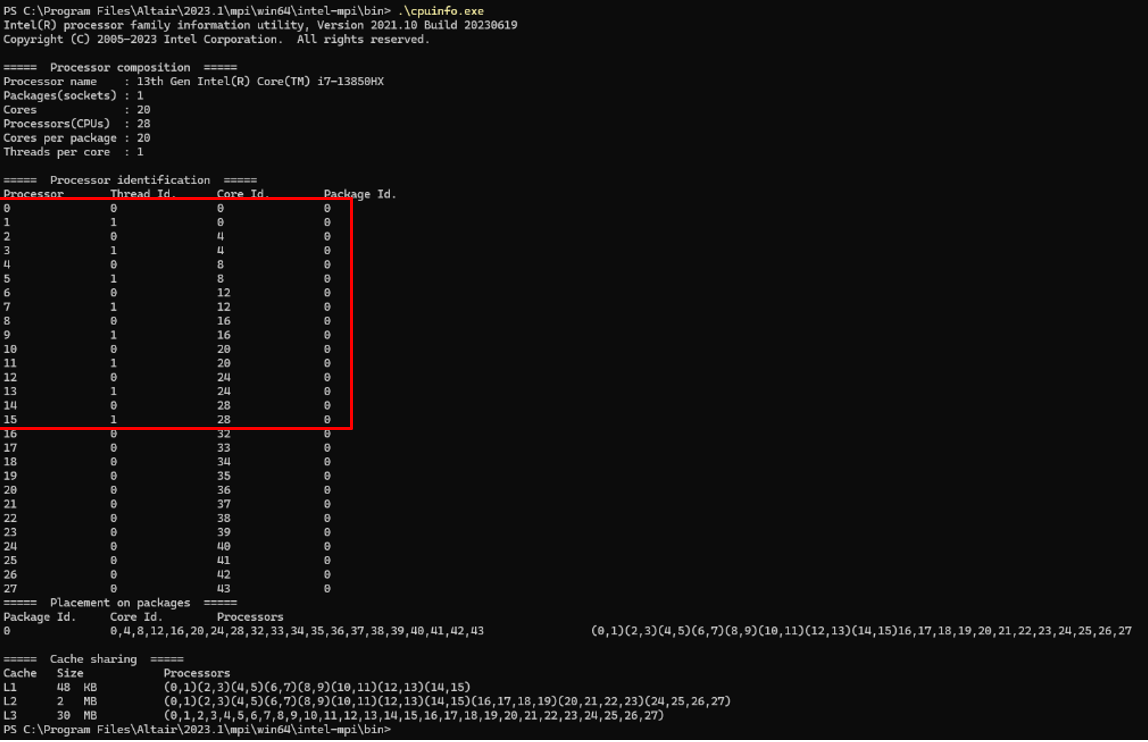This screenshot has height=742, width=1148.
Task: Click processor number 17 in first column
Action: point(10,448)
